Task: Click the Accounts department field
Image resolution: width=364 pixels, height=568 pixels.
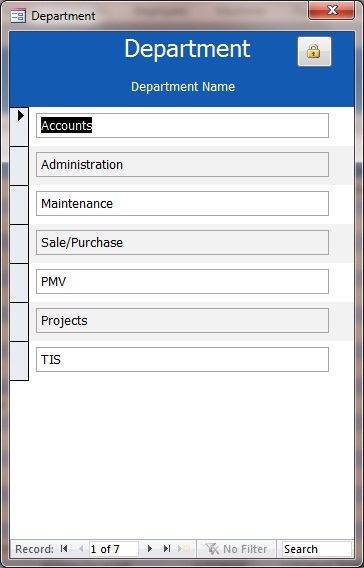Action: click(182, 125)
